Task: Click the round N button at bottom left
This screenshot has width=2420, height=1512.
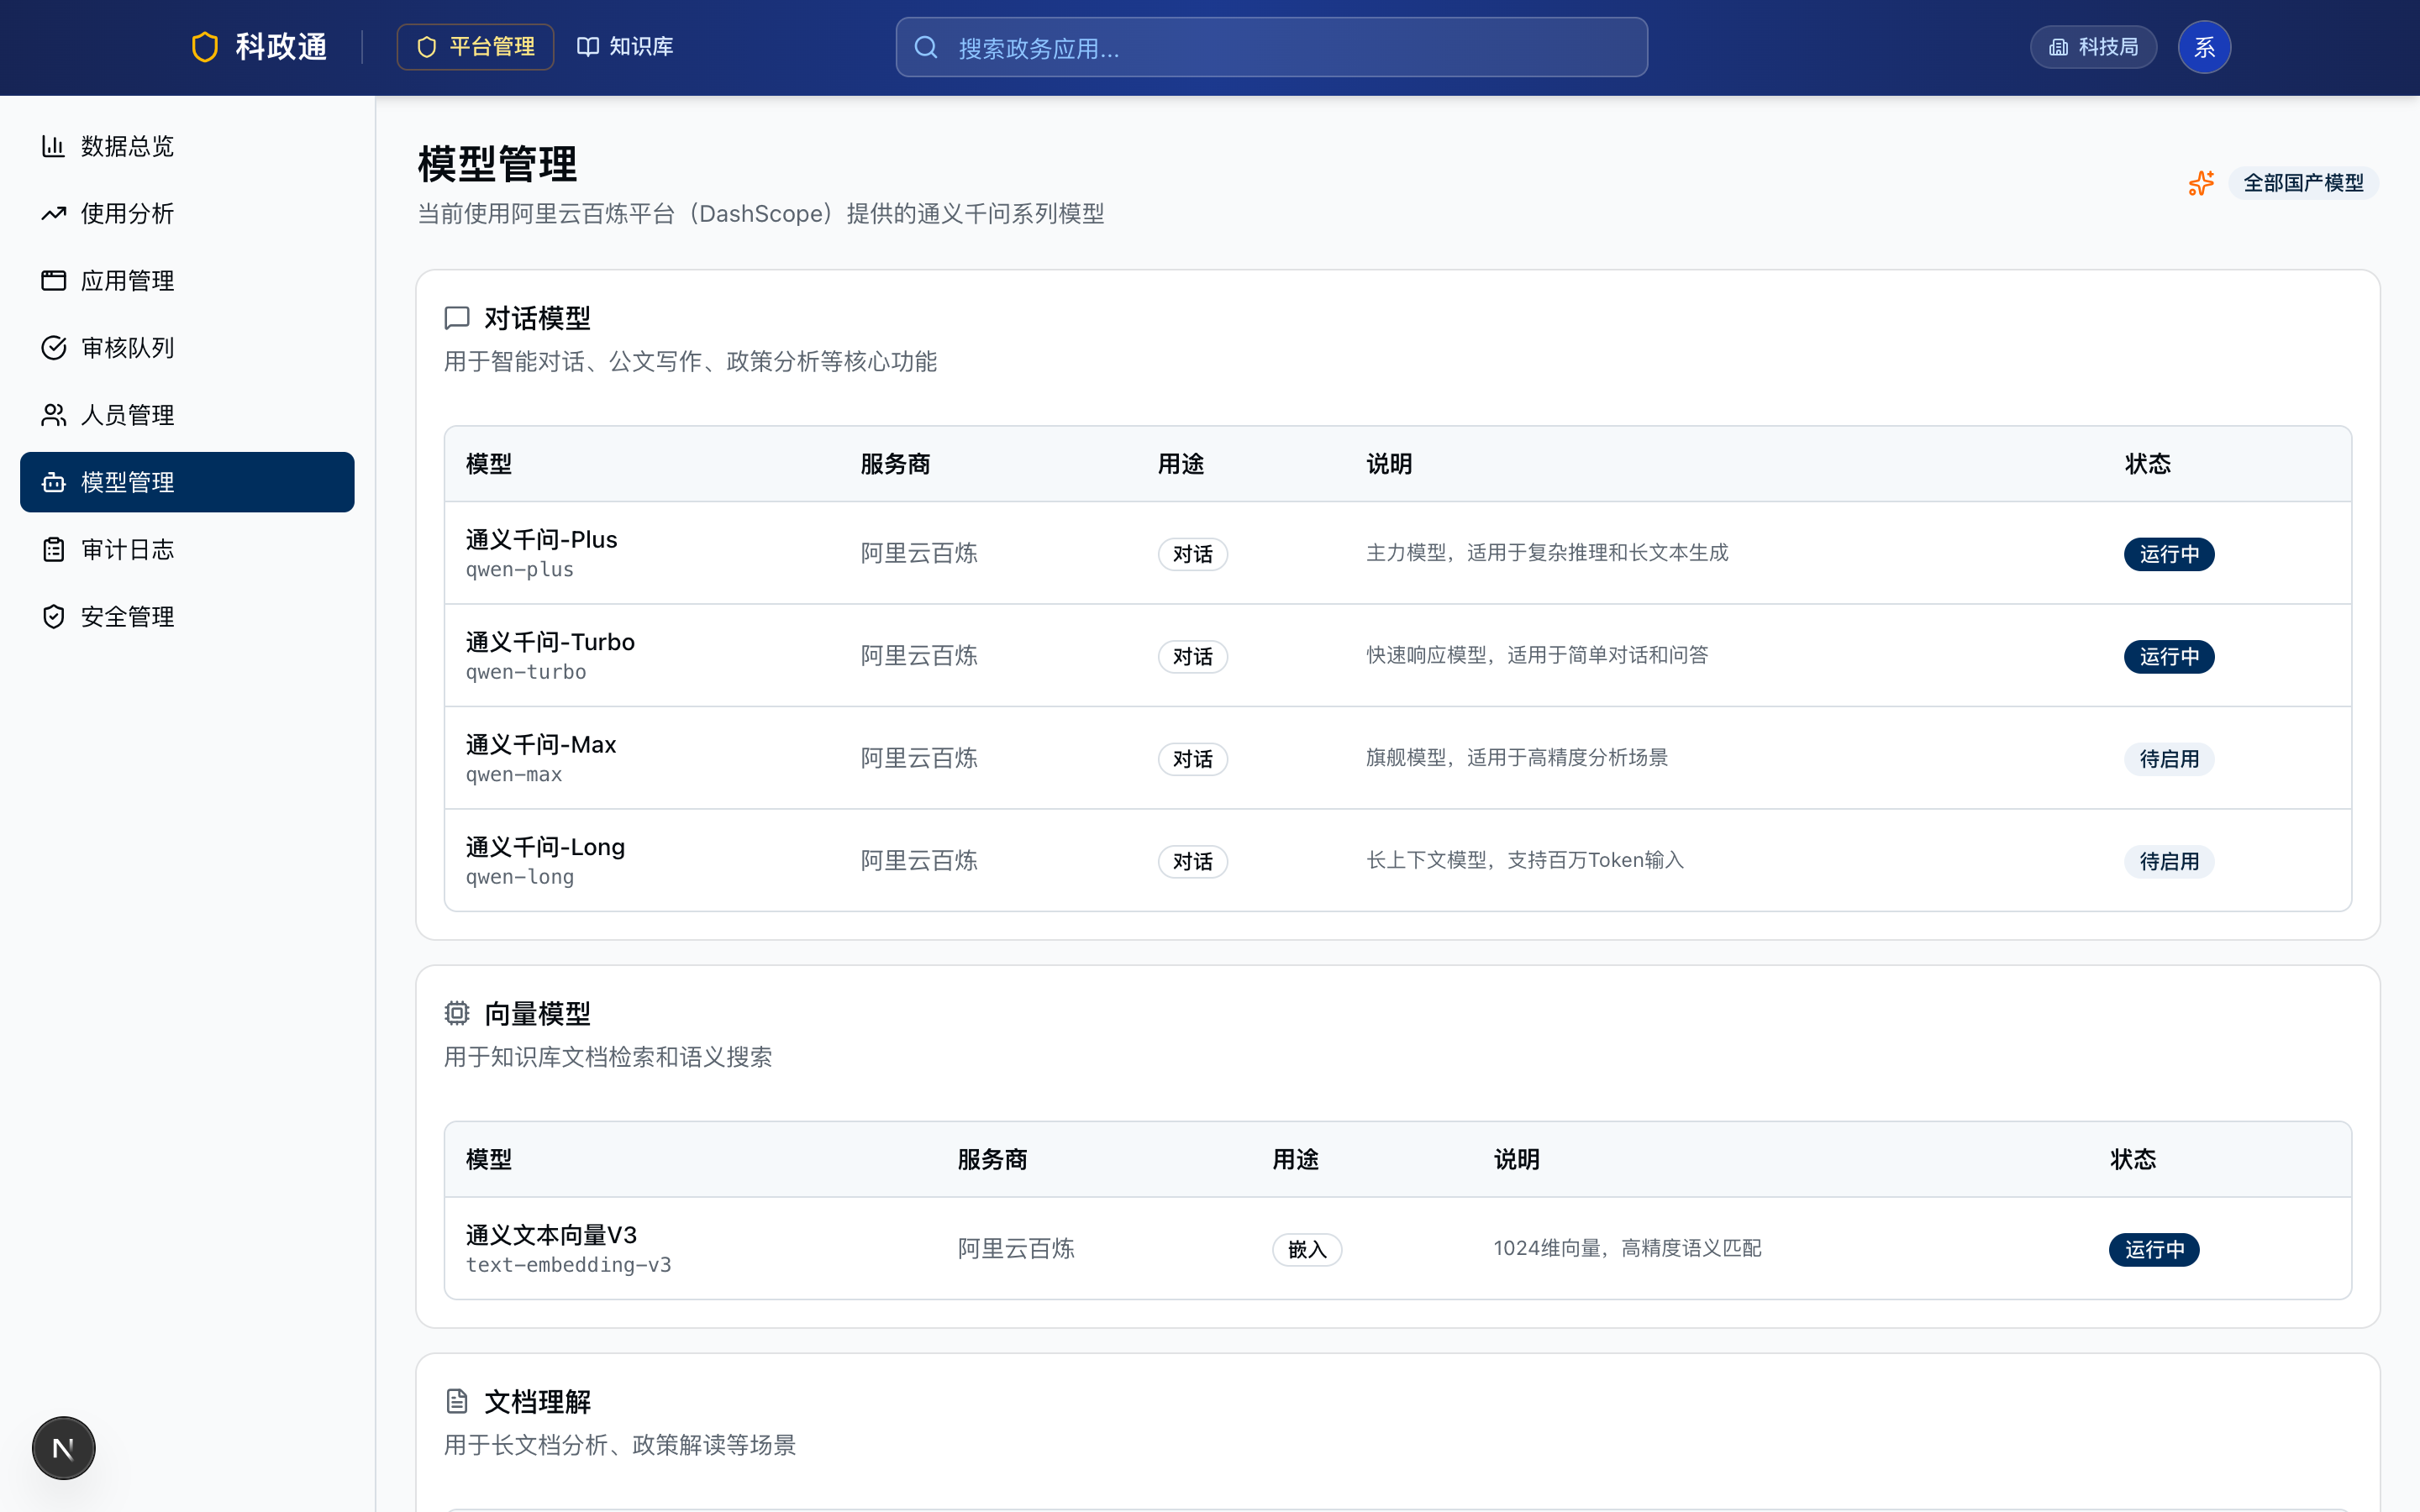Action: [x=63, y=1447]
